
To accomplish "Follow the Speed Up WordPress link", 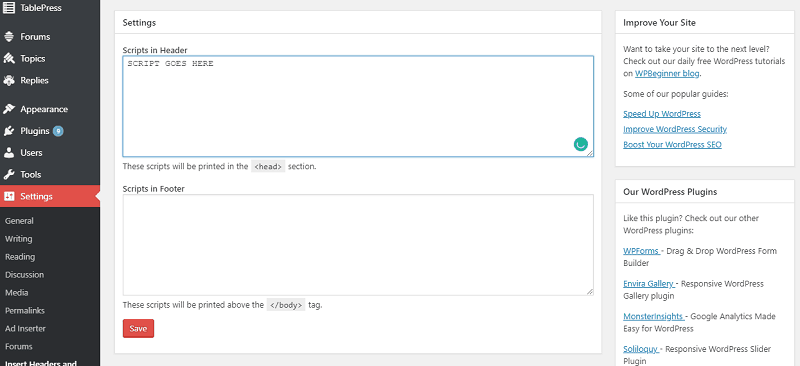I will click(x=662, y=114).
